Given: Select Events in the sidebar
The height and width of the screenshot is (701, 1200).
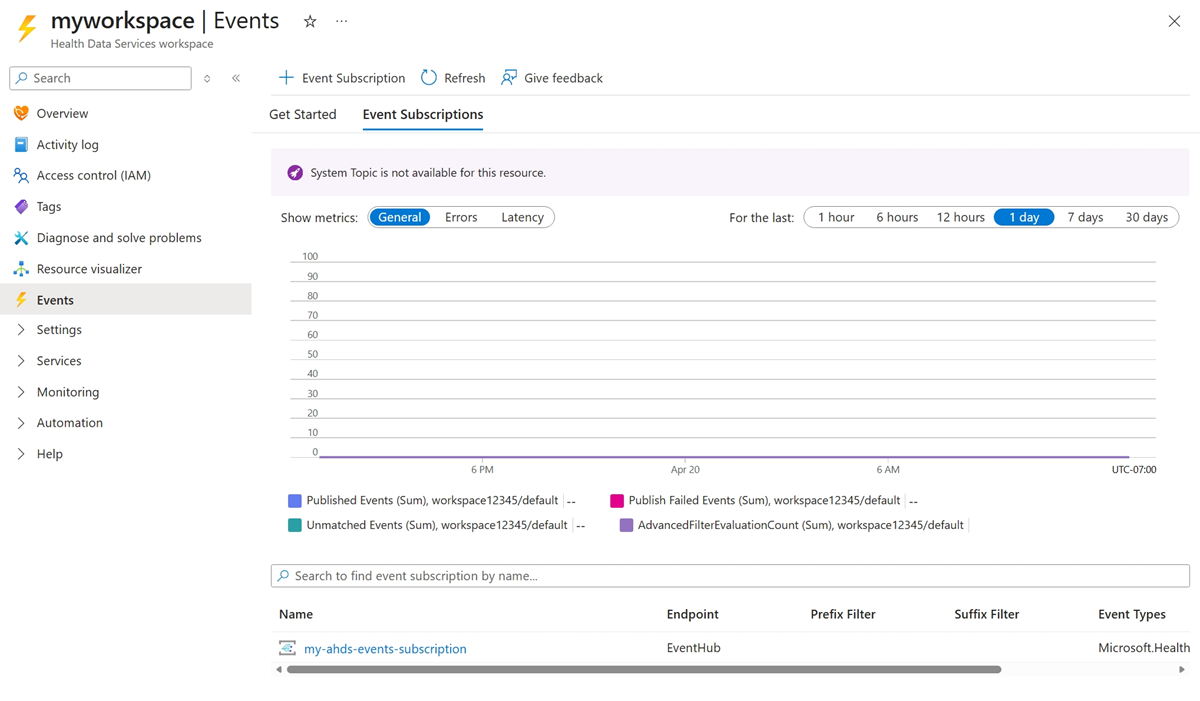Looking at the screenshot, I should [x=126, y=299].
